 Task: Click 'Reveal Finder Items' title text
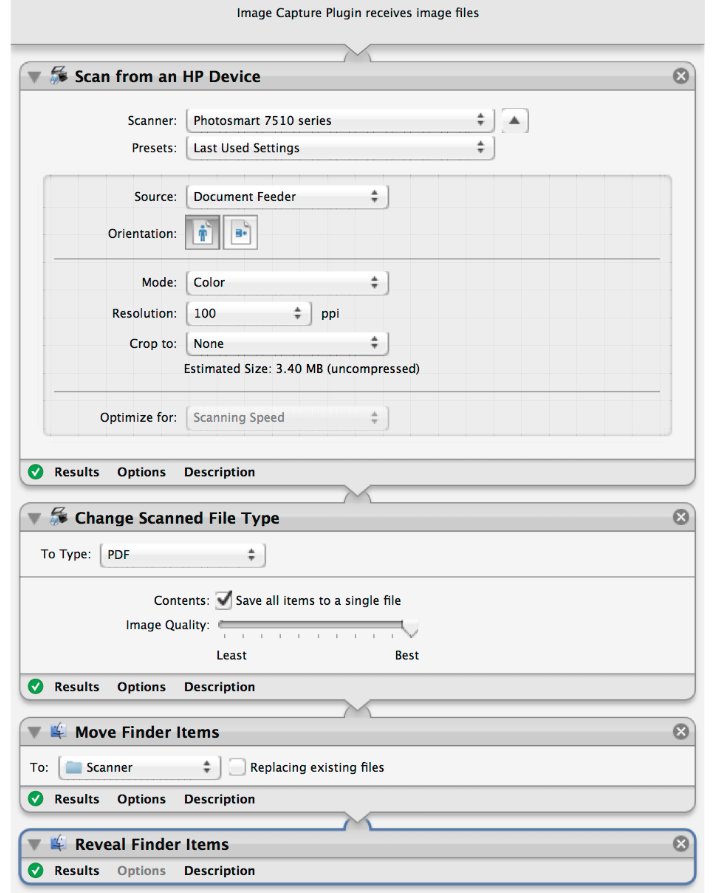tap(152, 844)
